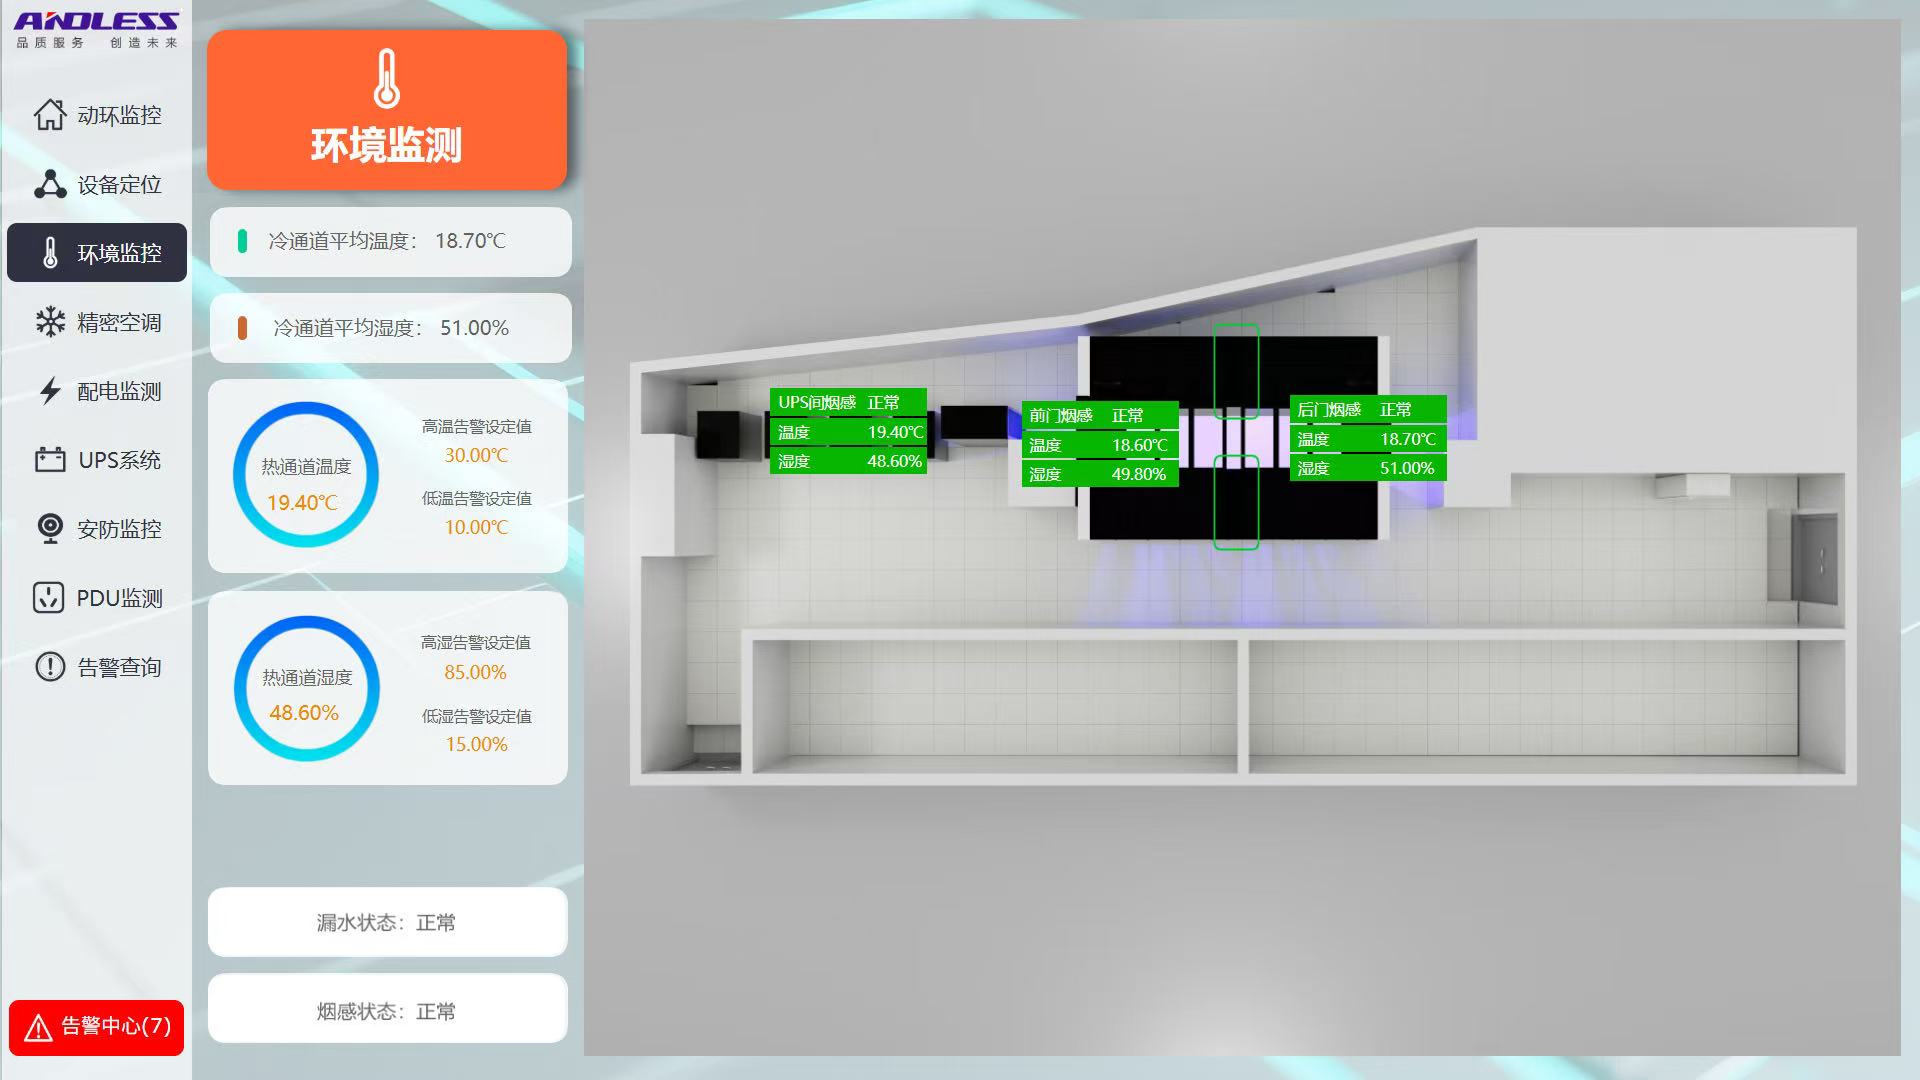Click the 告警查询 exclamation icon

coord(49,667)
